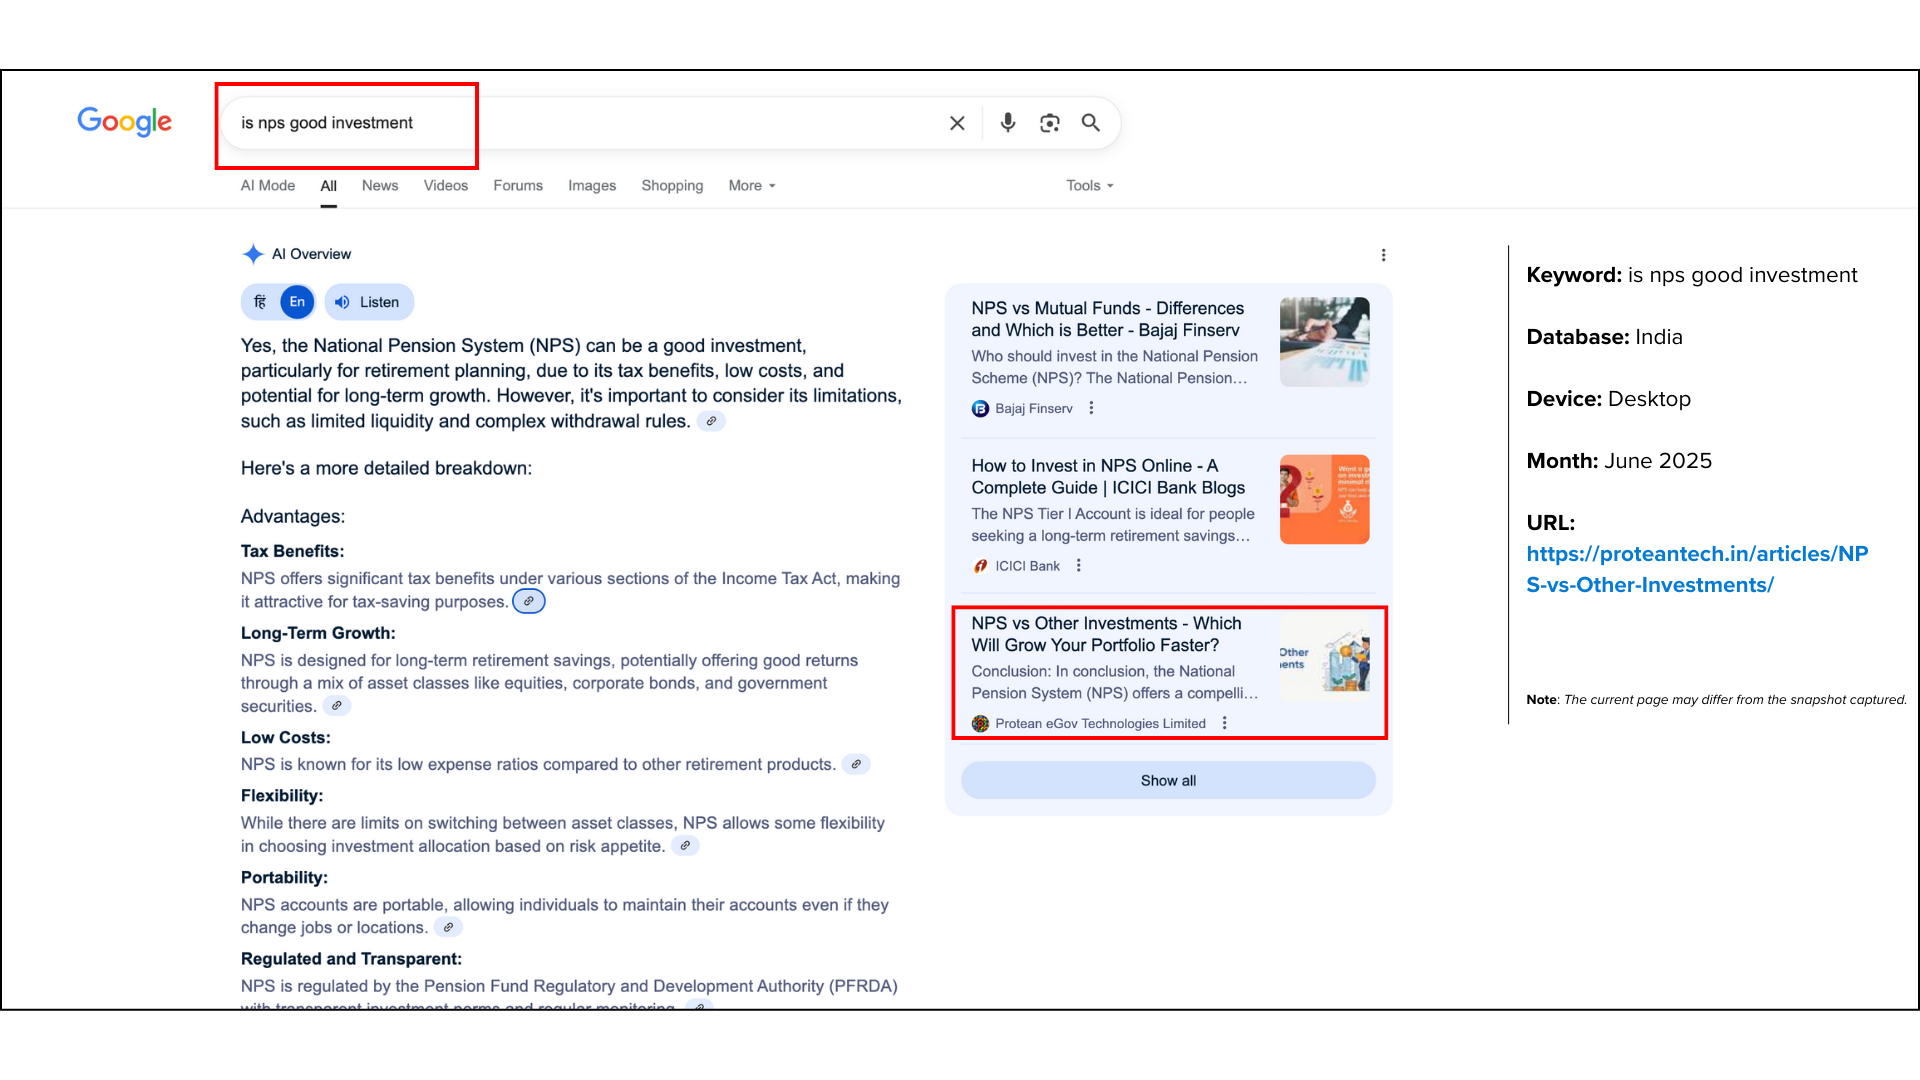Screen dimensions: 1920x1080
Task: Click the Month: June 2025 text
Action: 1619,461
